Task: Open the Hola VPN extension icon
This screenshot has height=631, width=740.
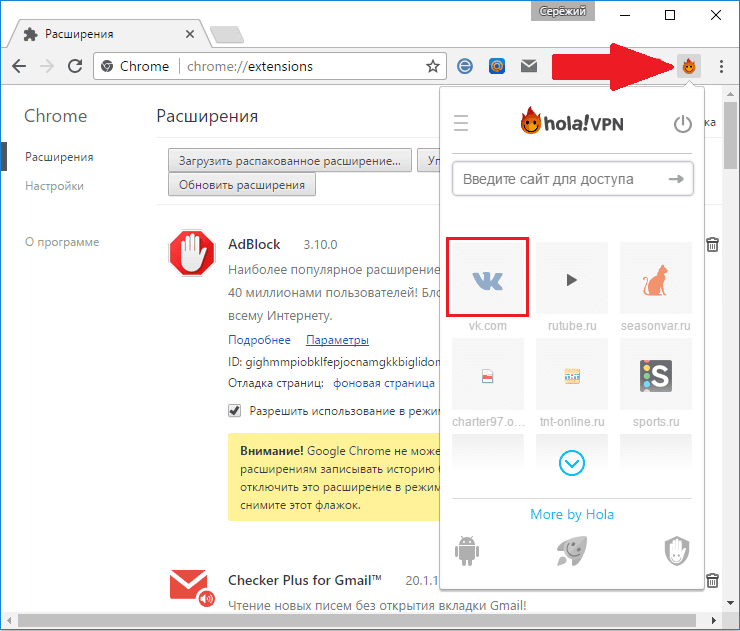Action: 689,66
